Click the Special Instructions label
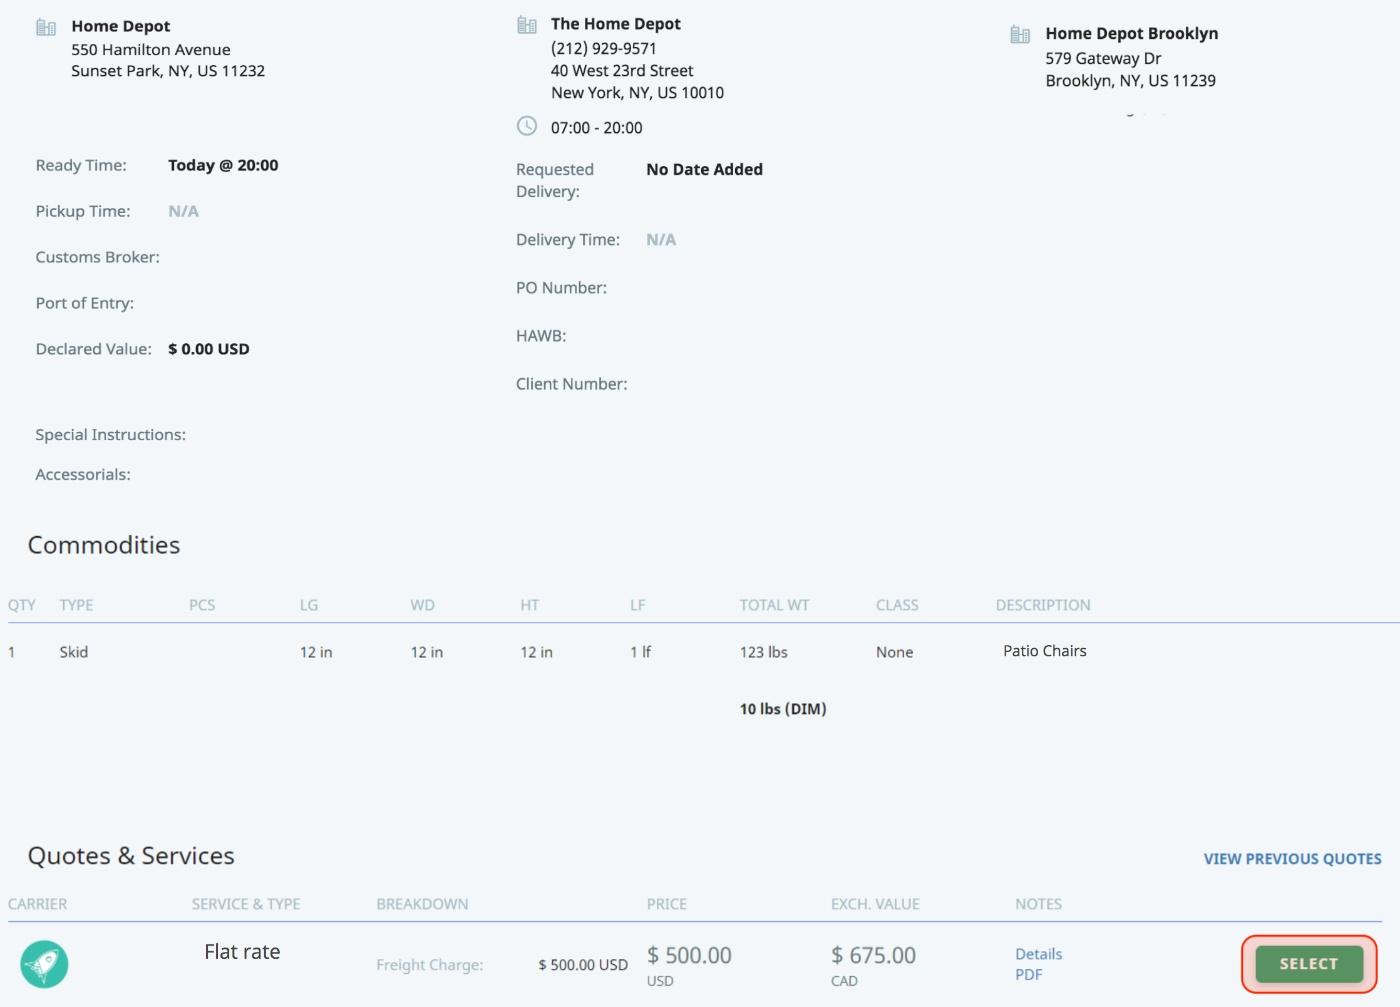Screen dimensions: 1400x1007 point(111,435)
